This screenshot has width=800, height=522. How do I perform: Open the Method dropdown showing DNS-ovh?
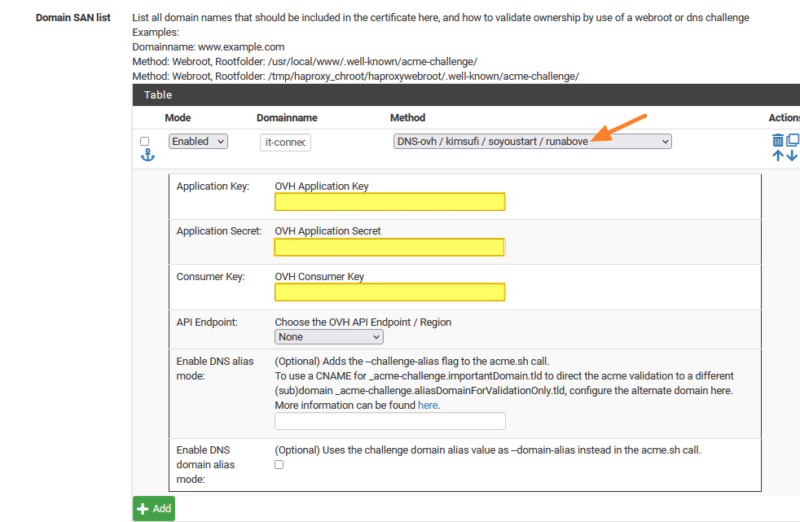point(532,141)
